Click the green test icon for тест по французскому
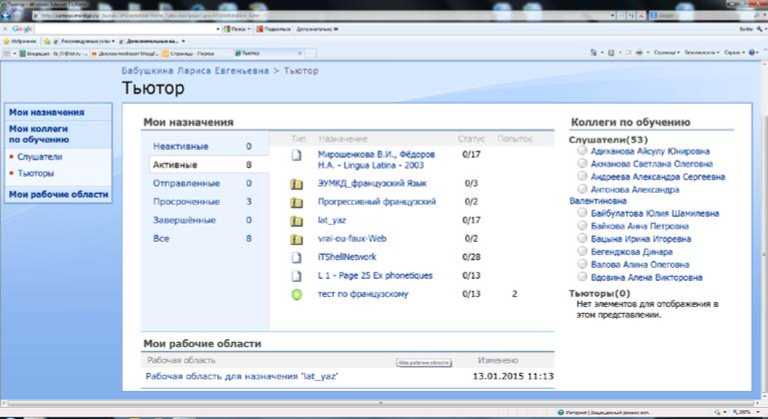Viewport: 768px width, 419px height. pyautogui.click(x=296, y=294)
